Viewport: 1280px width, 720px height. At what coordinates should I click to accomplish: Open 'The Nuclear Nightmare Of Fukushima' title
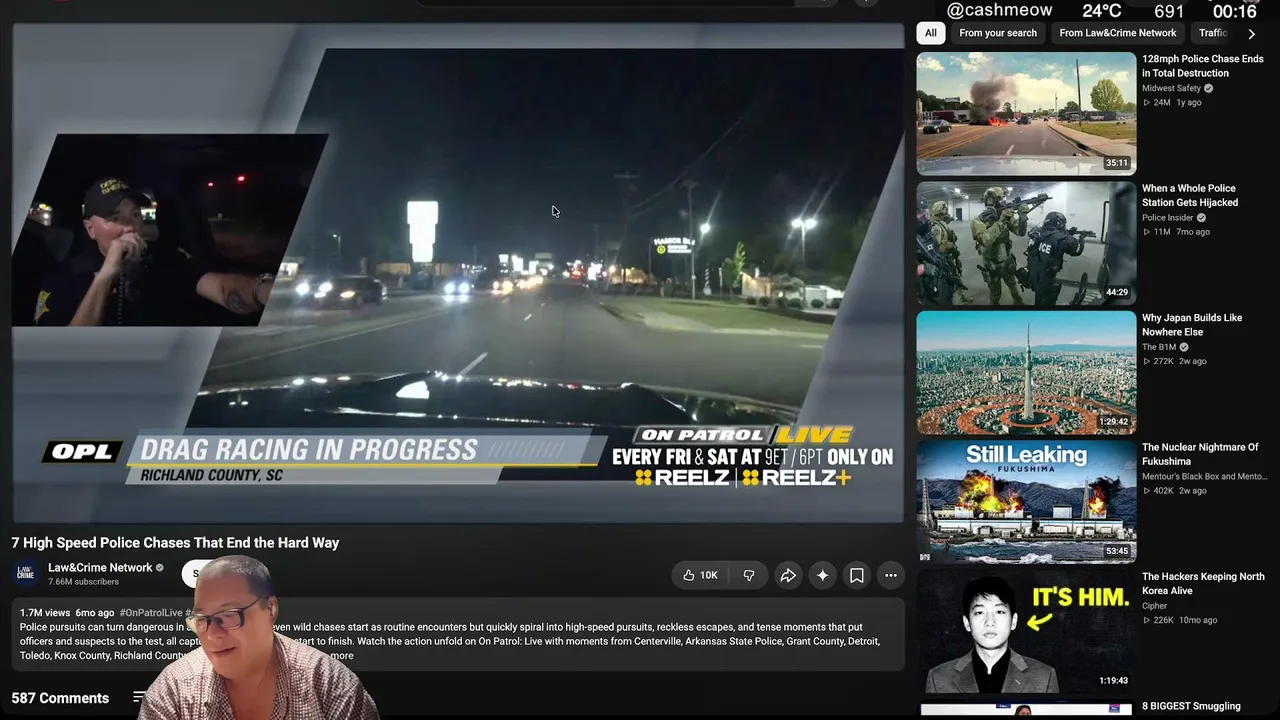(x=1200, y=454)
